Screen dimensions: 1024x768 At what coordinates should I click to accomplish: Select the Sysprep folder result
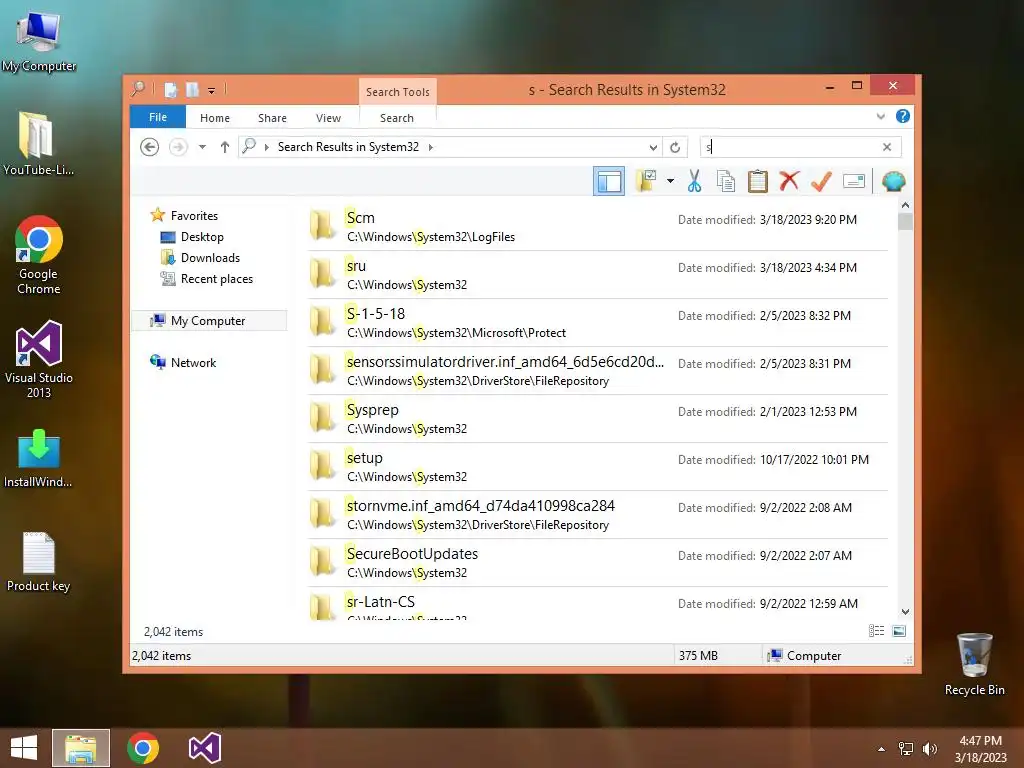pyautogui.click(x=598, y=419)
